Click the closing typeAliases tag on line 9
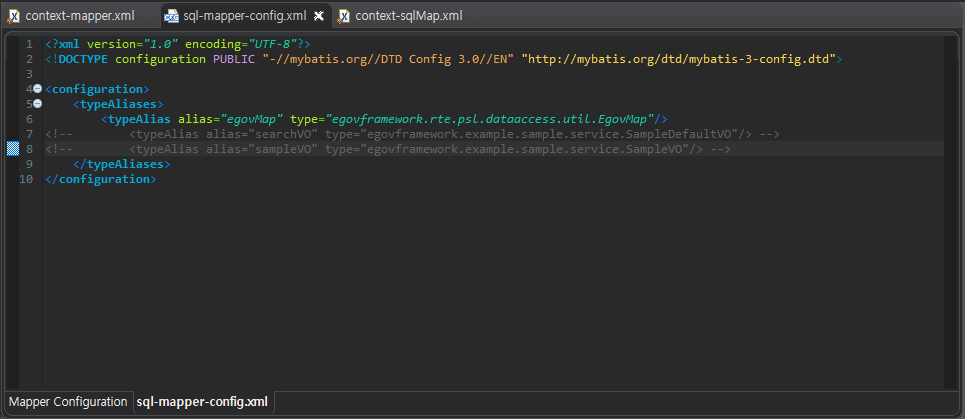965x419 pixels. pos(121,164)
